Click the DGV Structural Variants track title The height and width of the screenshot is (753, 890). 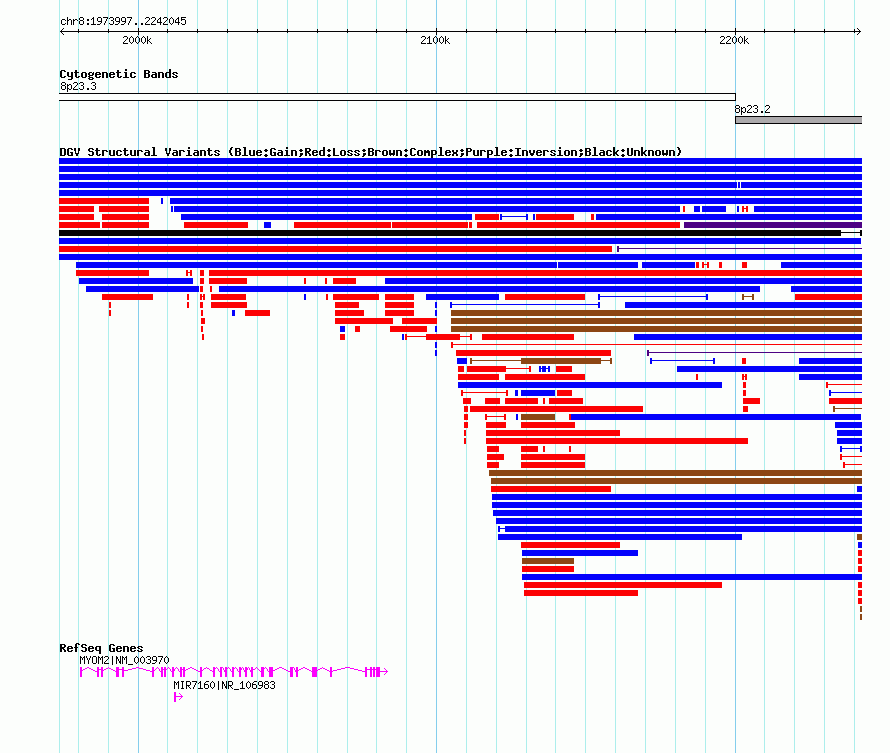coord(371,152)
